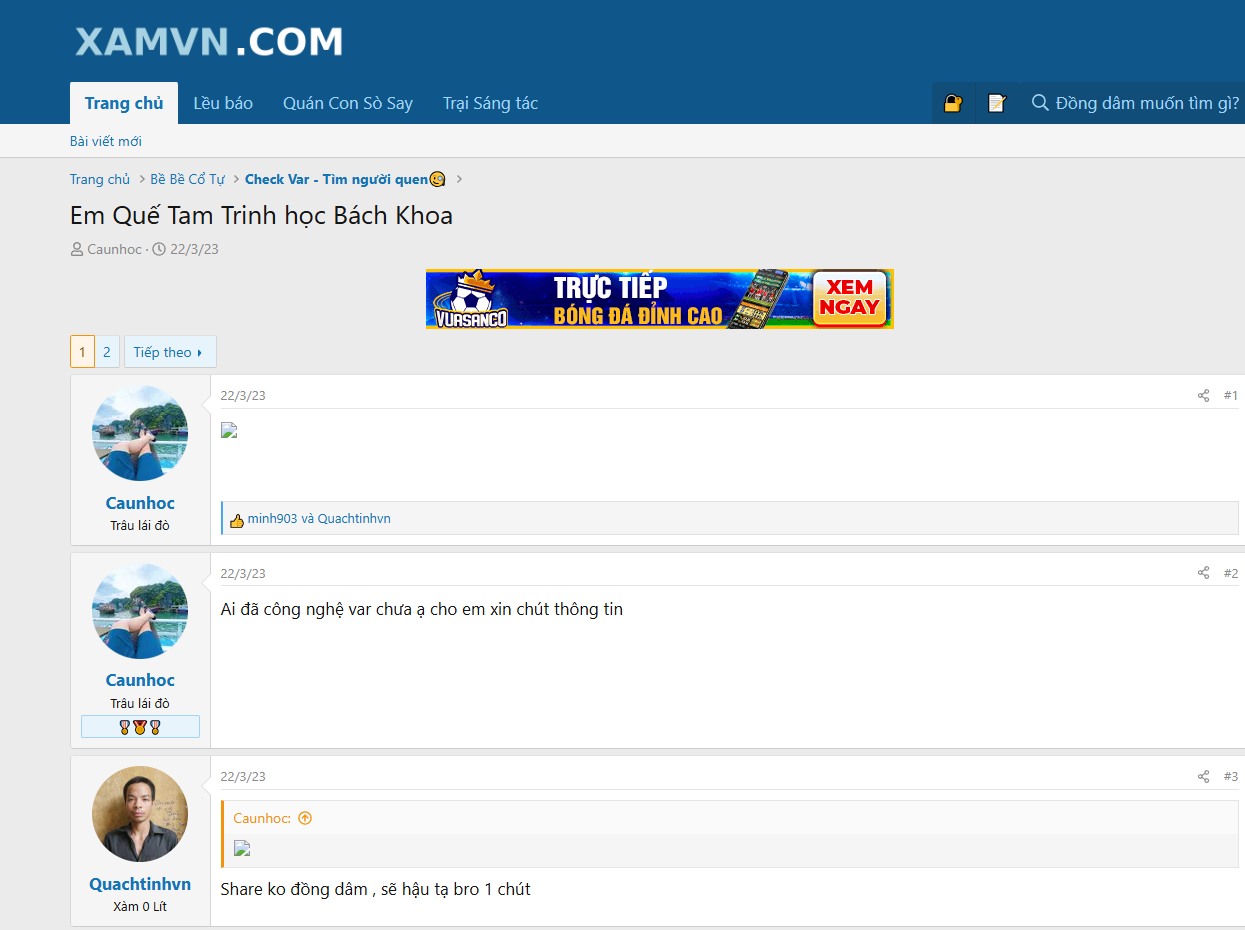The image size is (1245, 930).
Task: Open Quachtinhvn username link in post #3
Action: pos(140,884)
